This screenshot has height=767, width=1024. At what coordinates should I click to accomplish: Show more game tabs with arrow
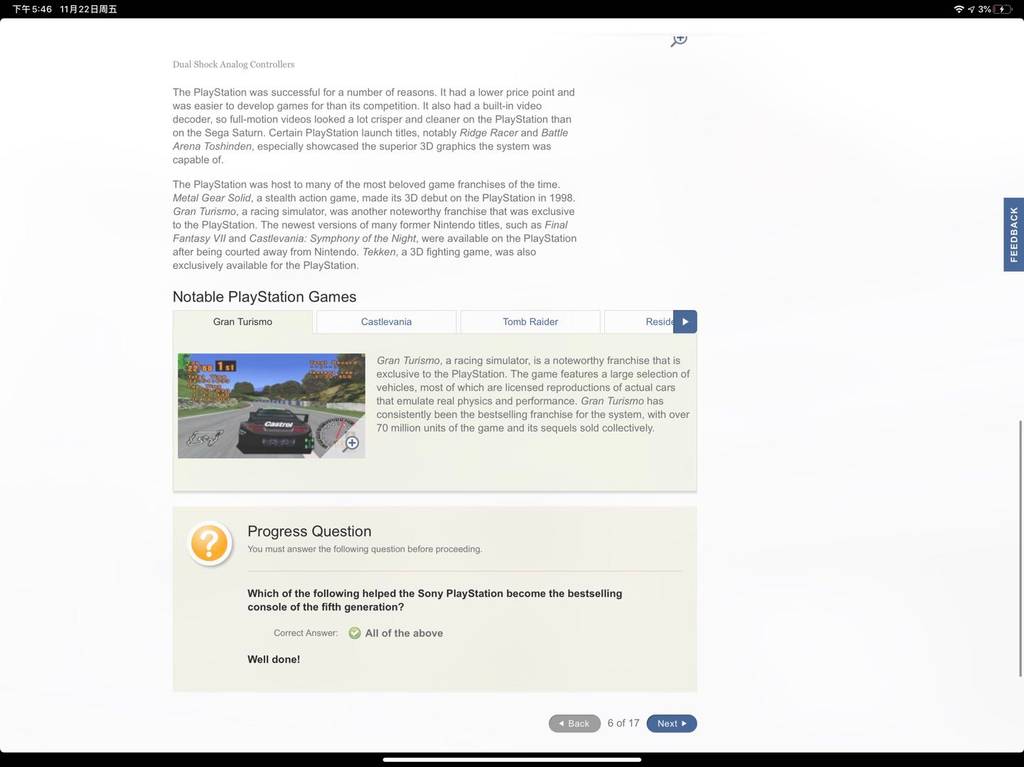(685, 321)
